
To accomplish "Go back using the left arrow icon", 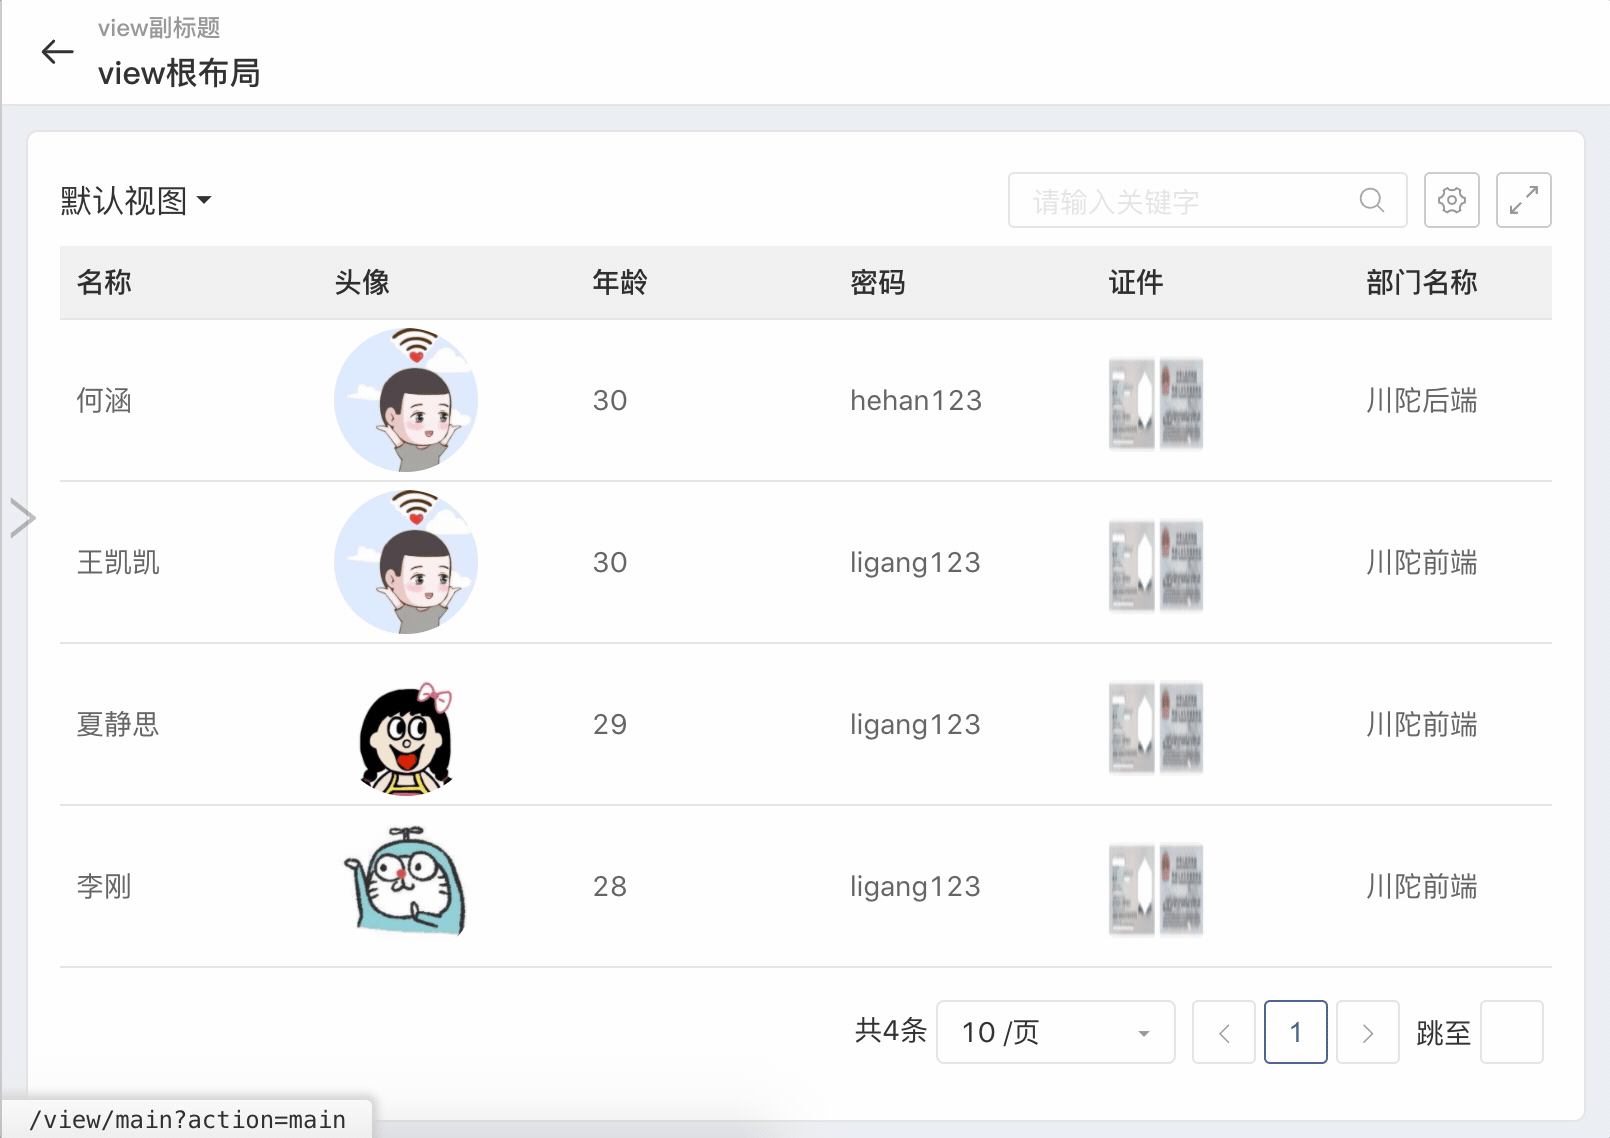I will 57,52.
